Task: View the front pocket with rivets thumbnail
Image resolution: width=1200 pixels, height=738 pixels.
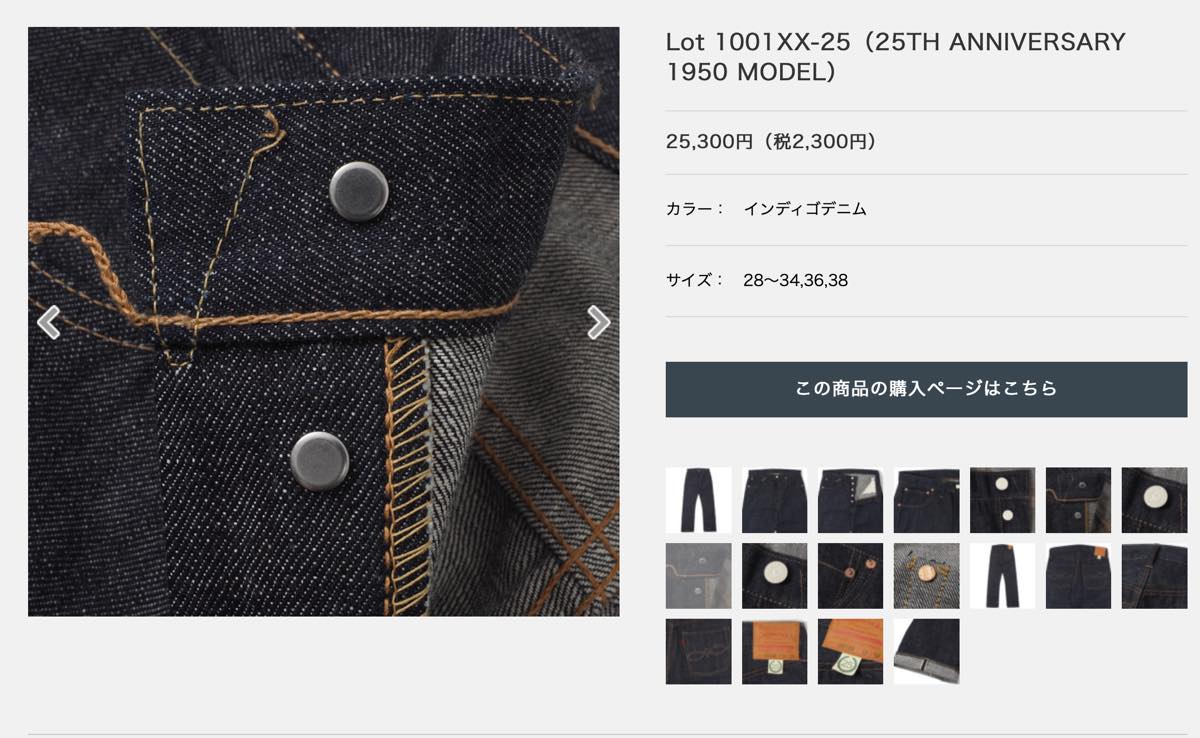Action: [926, 500]
